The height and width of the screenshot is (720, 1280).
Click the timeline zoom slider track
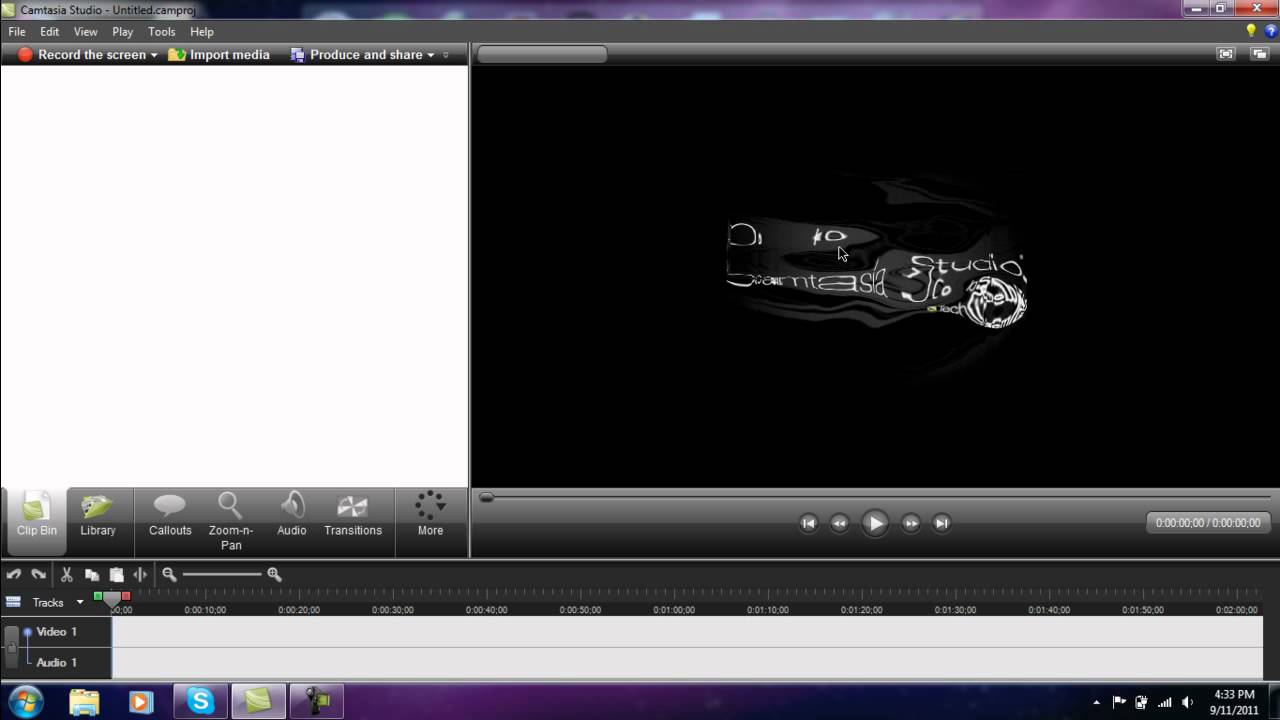tap(222, 574)
